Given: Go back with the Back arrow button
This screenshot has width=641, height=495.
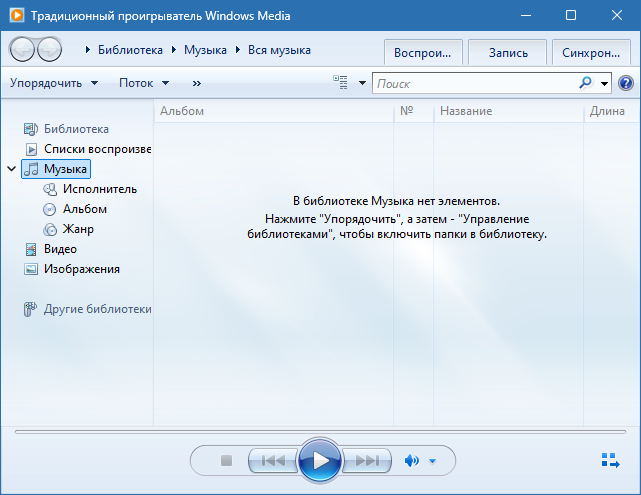Looking at the screenshot, I should [x=21, y=50].
